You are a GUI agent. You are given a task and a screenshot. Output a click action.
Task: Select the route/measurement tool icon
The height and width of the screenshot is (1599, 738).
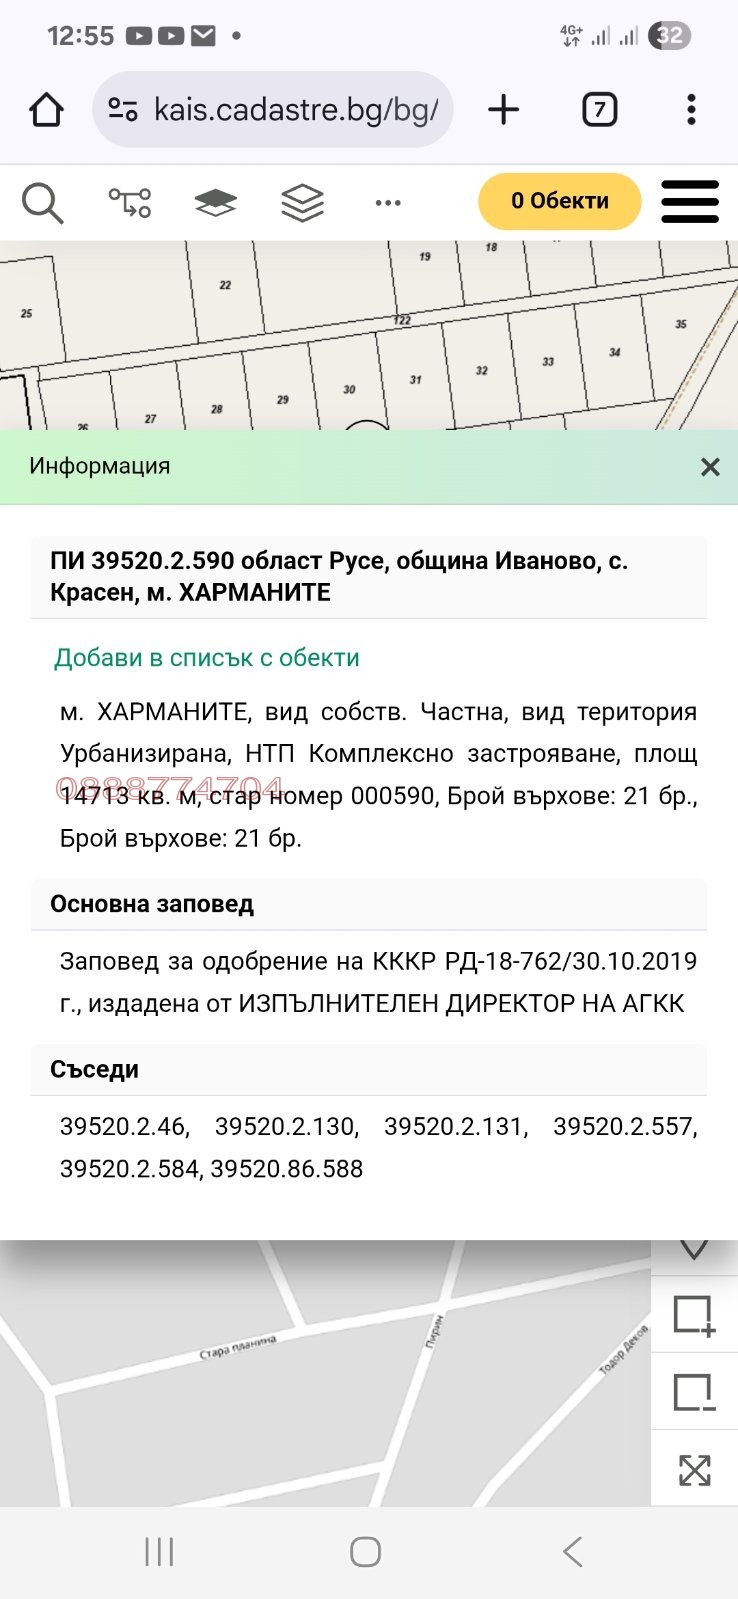(x=130, y=202)
